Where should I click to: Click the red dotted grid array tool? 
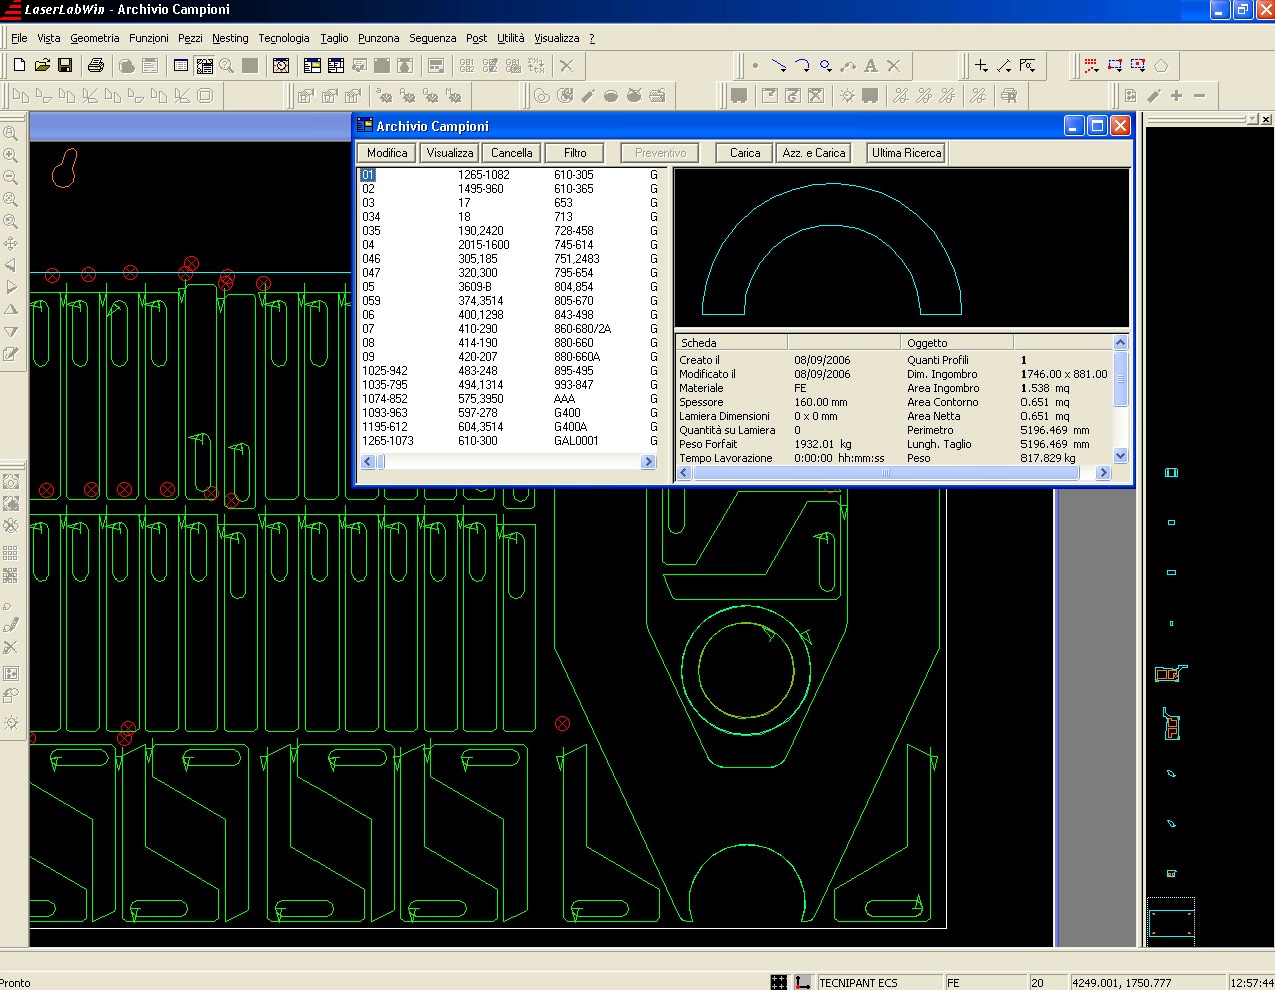point(1091,65)
